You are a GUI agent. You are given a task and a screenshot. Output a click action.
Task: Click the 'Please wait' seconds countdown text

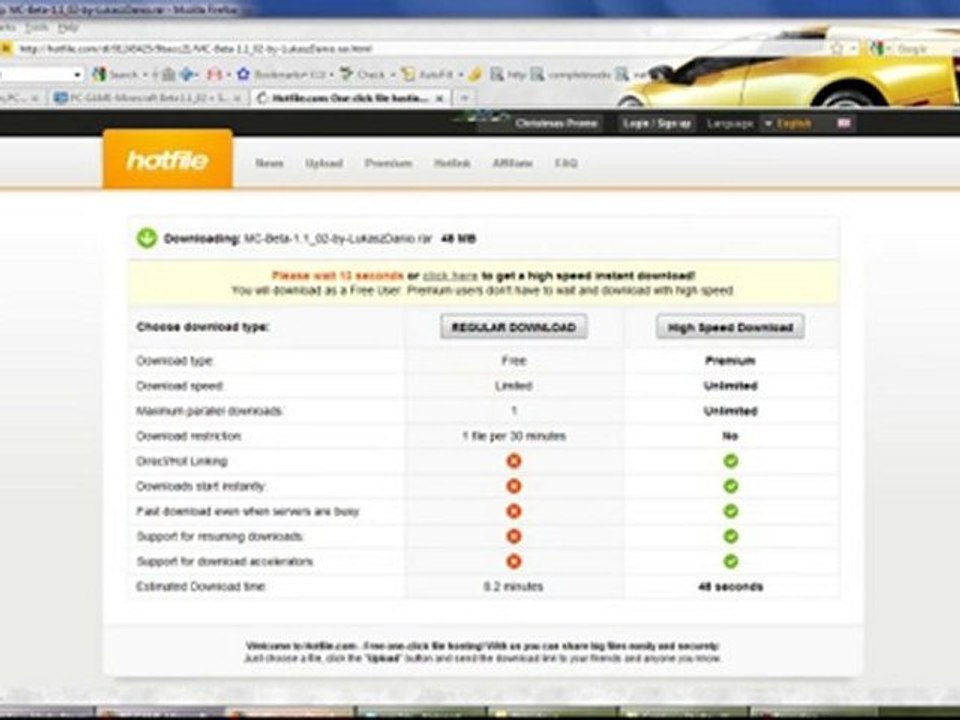point(337,276)
